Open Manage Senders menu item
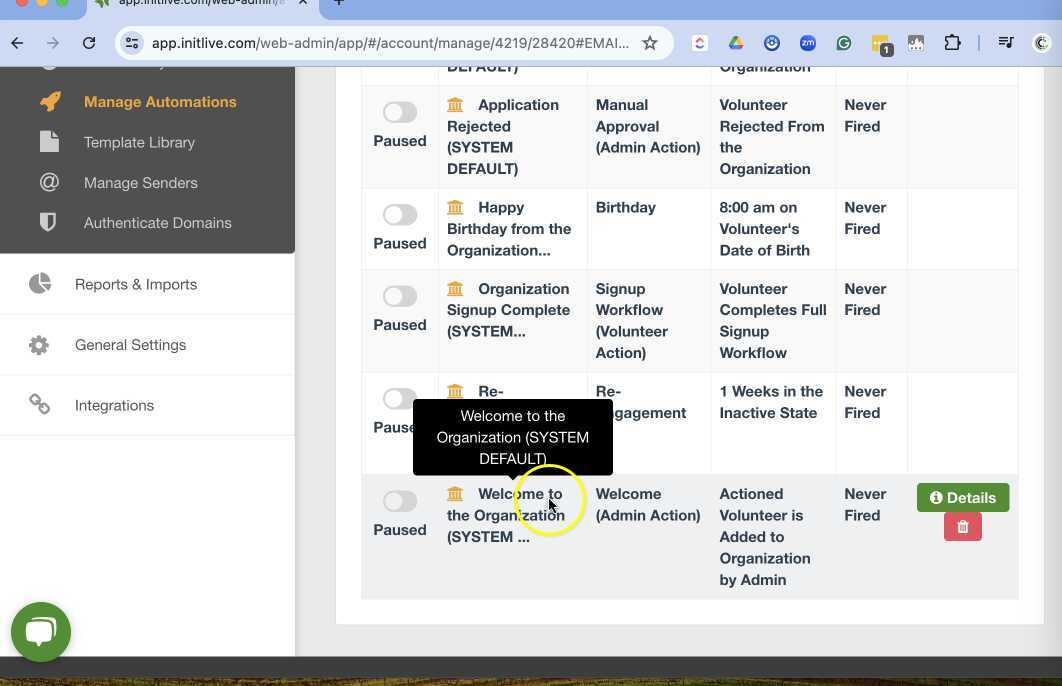The width and height of the screenshot is (1062, 686). 140,183
